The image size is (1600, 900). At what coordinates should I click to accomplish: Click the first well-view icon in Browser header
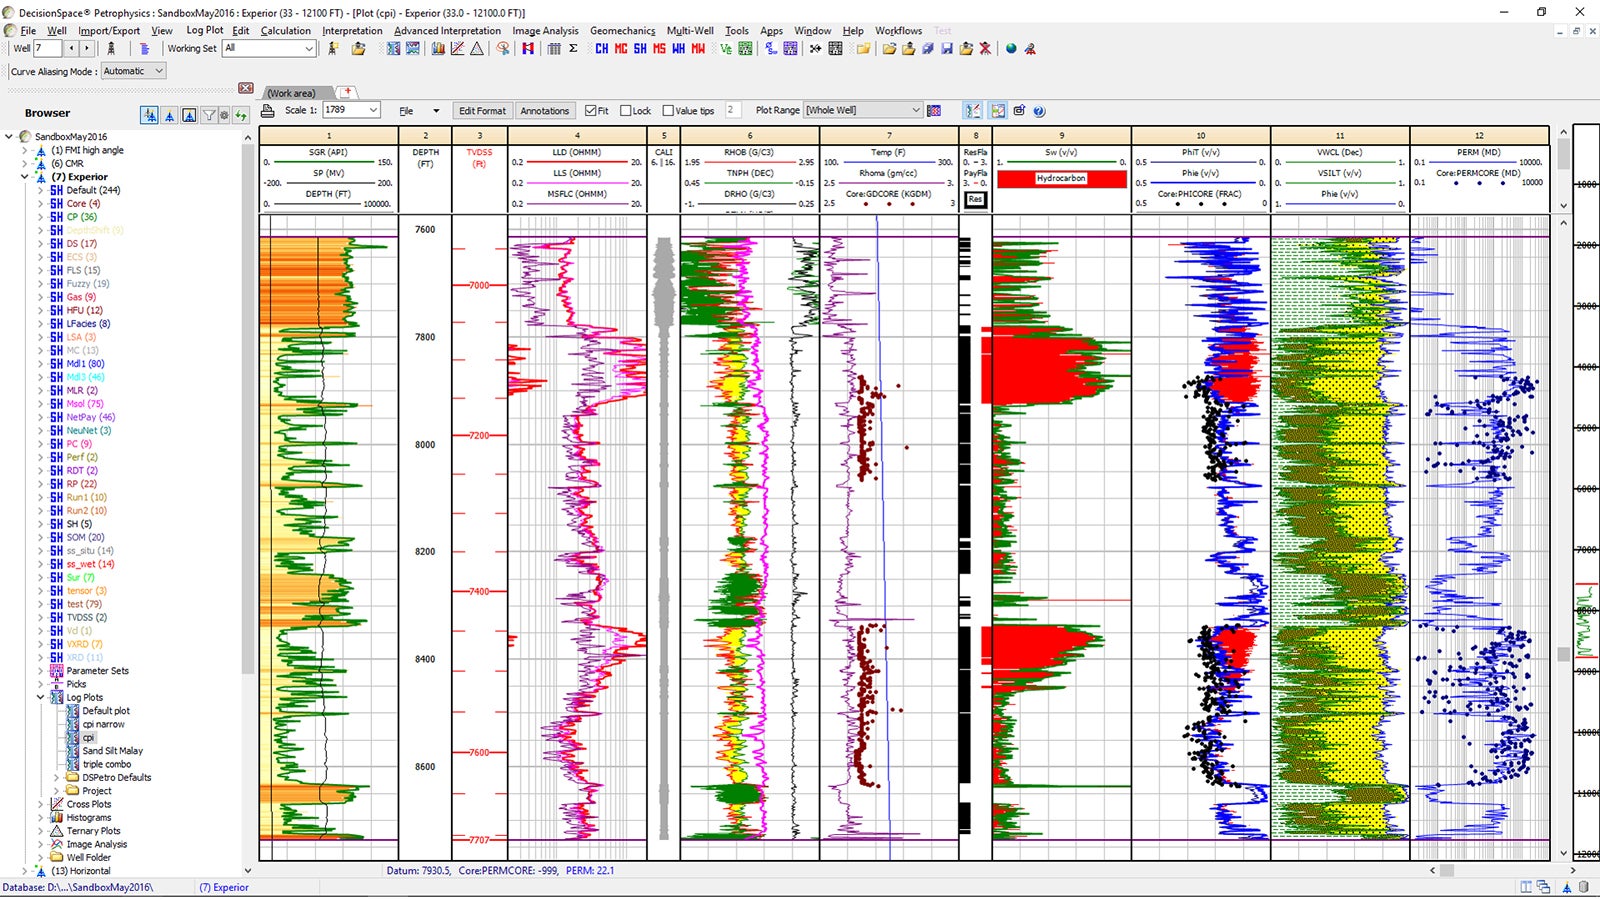pyautogui.click(x=149, y=115)
